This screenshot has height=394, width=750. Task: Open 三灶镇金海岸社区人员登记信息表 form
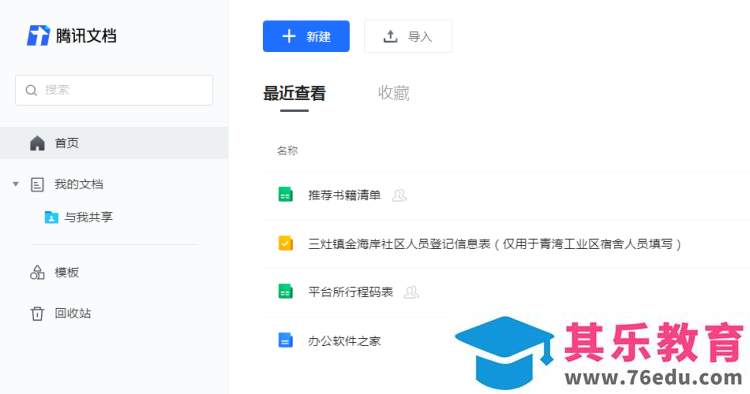(x=495, y=244)
